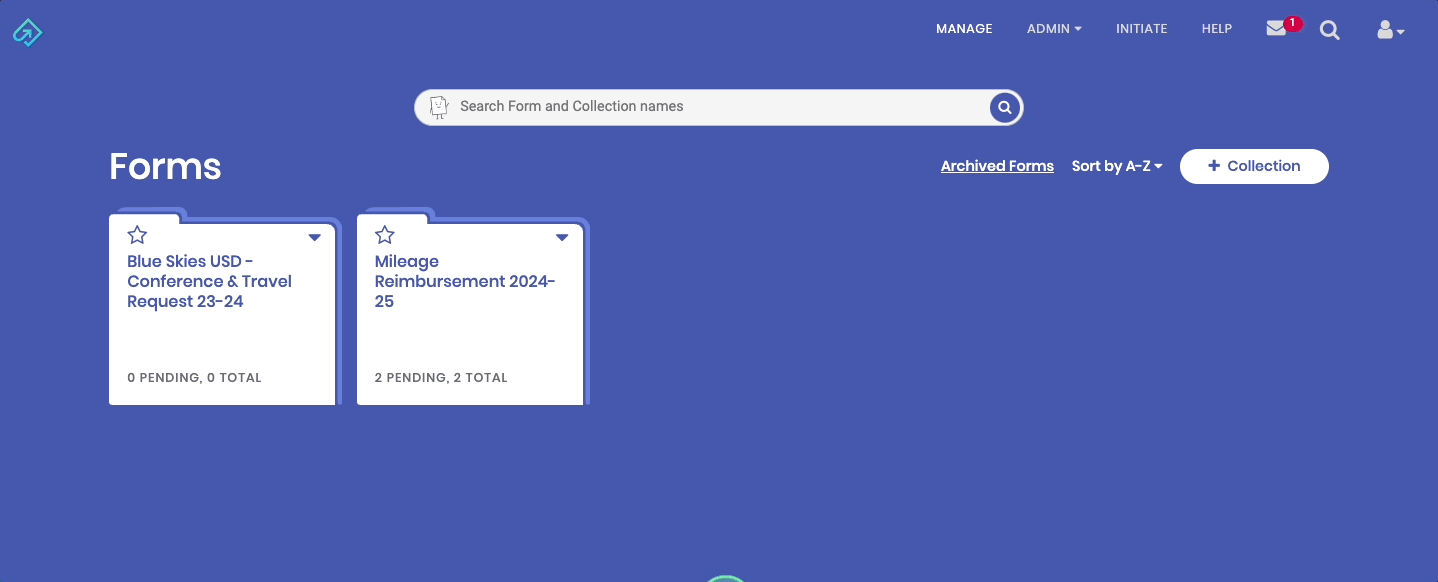Favorite the Mileage Reimbursement 2024-25 form
This screenshot has width=1438, height=582.
[x=384, y=234]
